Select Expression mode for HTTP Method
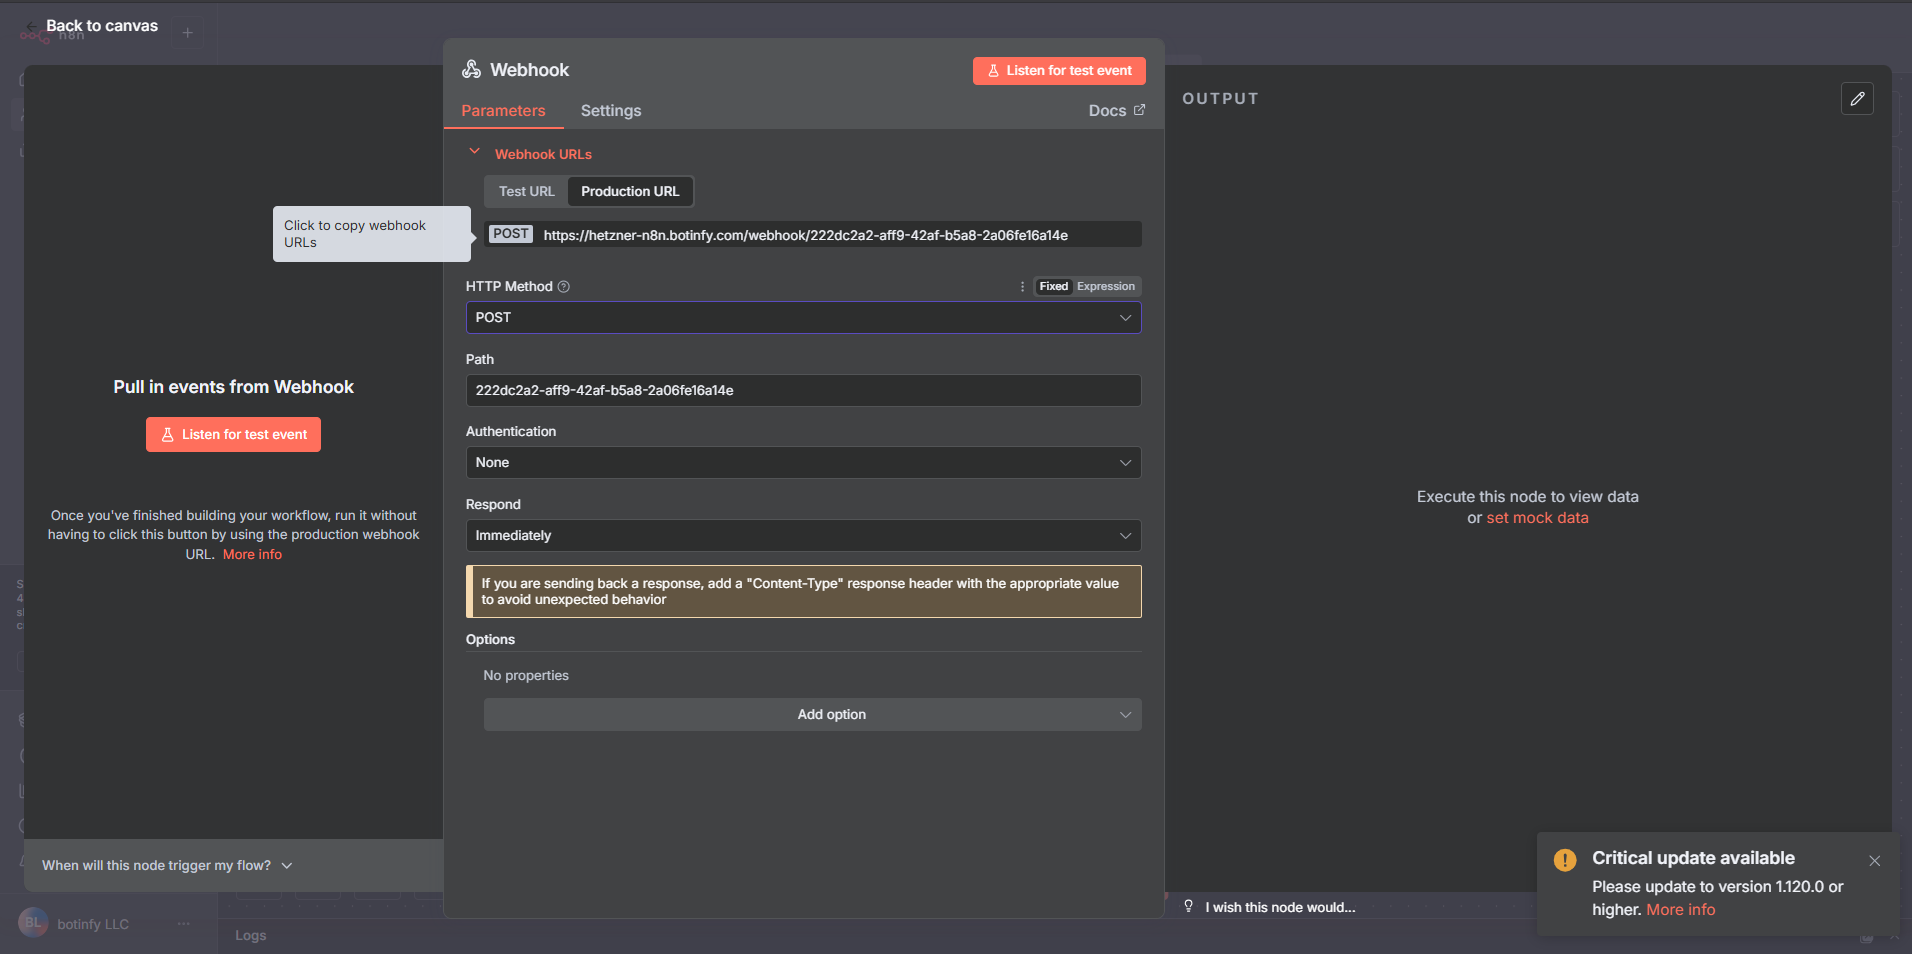Screen dimensions: 1912x954 (1106, 286)
